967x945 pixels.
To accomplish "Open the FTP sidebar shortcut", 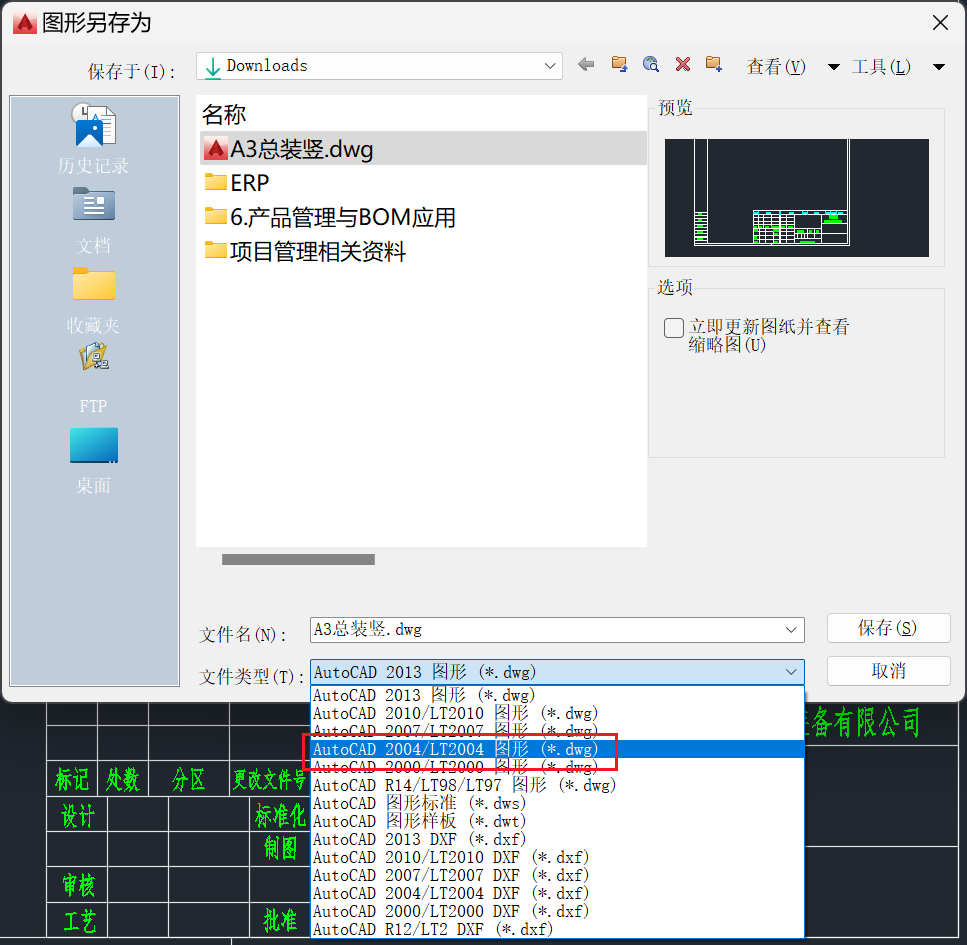I will (94, 379).
